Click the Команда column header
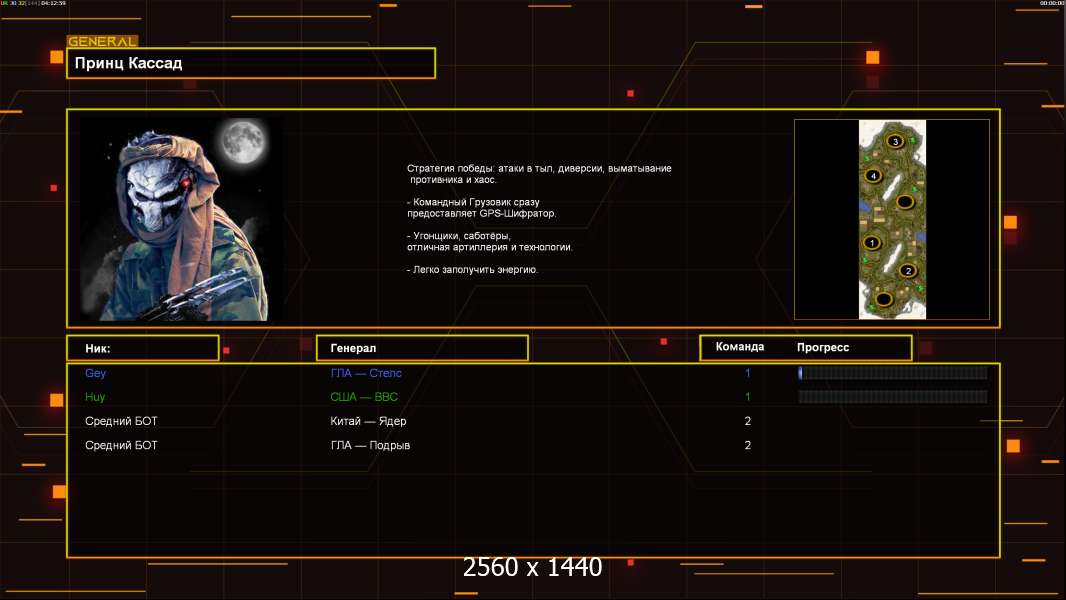Viewport: 1066px width, 600px height. coord(740,347)
